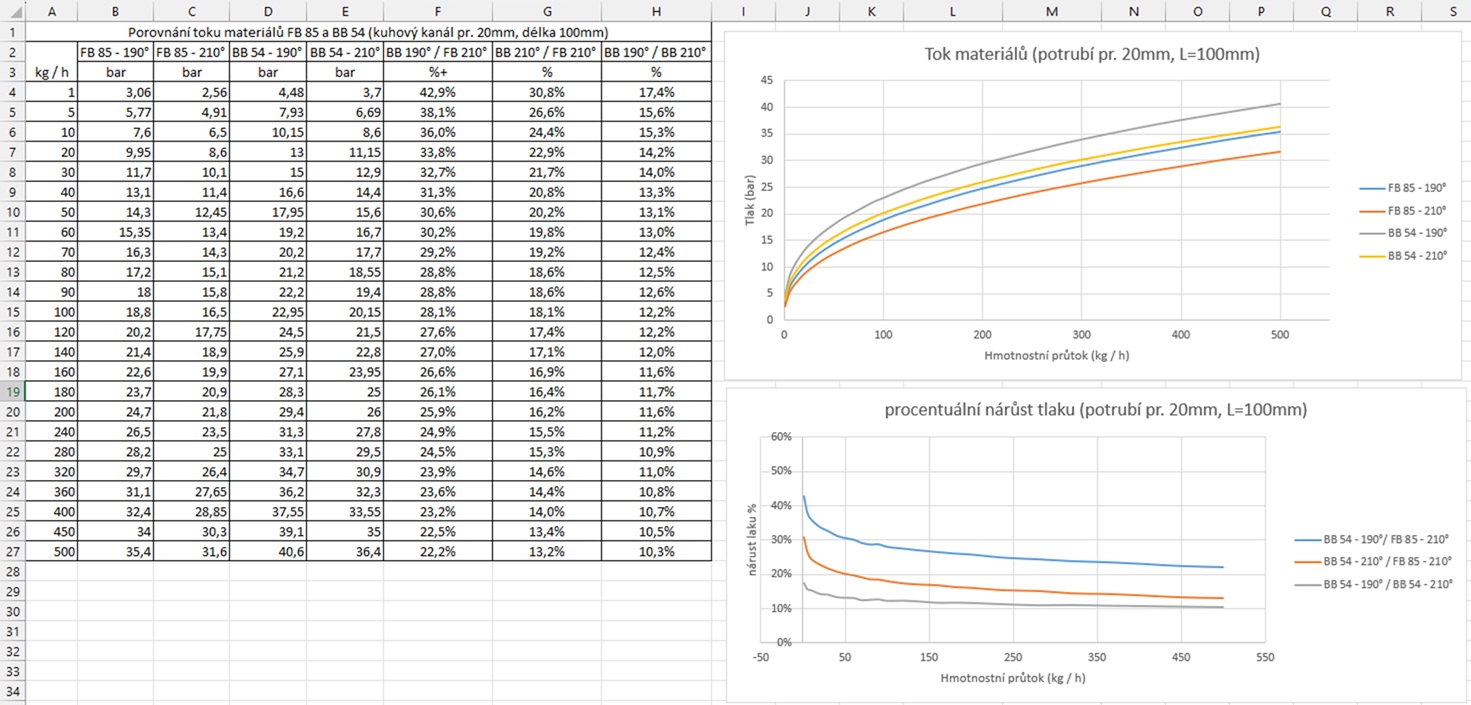Image resolution: width=1471 pixels, height=705 pixels.
Task: Click the cell with value 40,6
Action: pyautogui.click(x=268, y=551)
